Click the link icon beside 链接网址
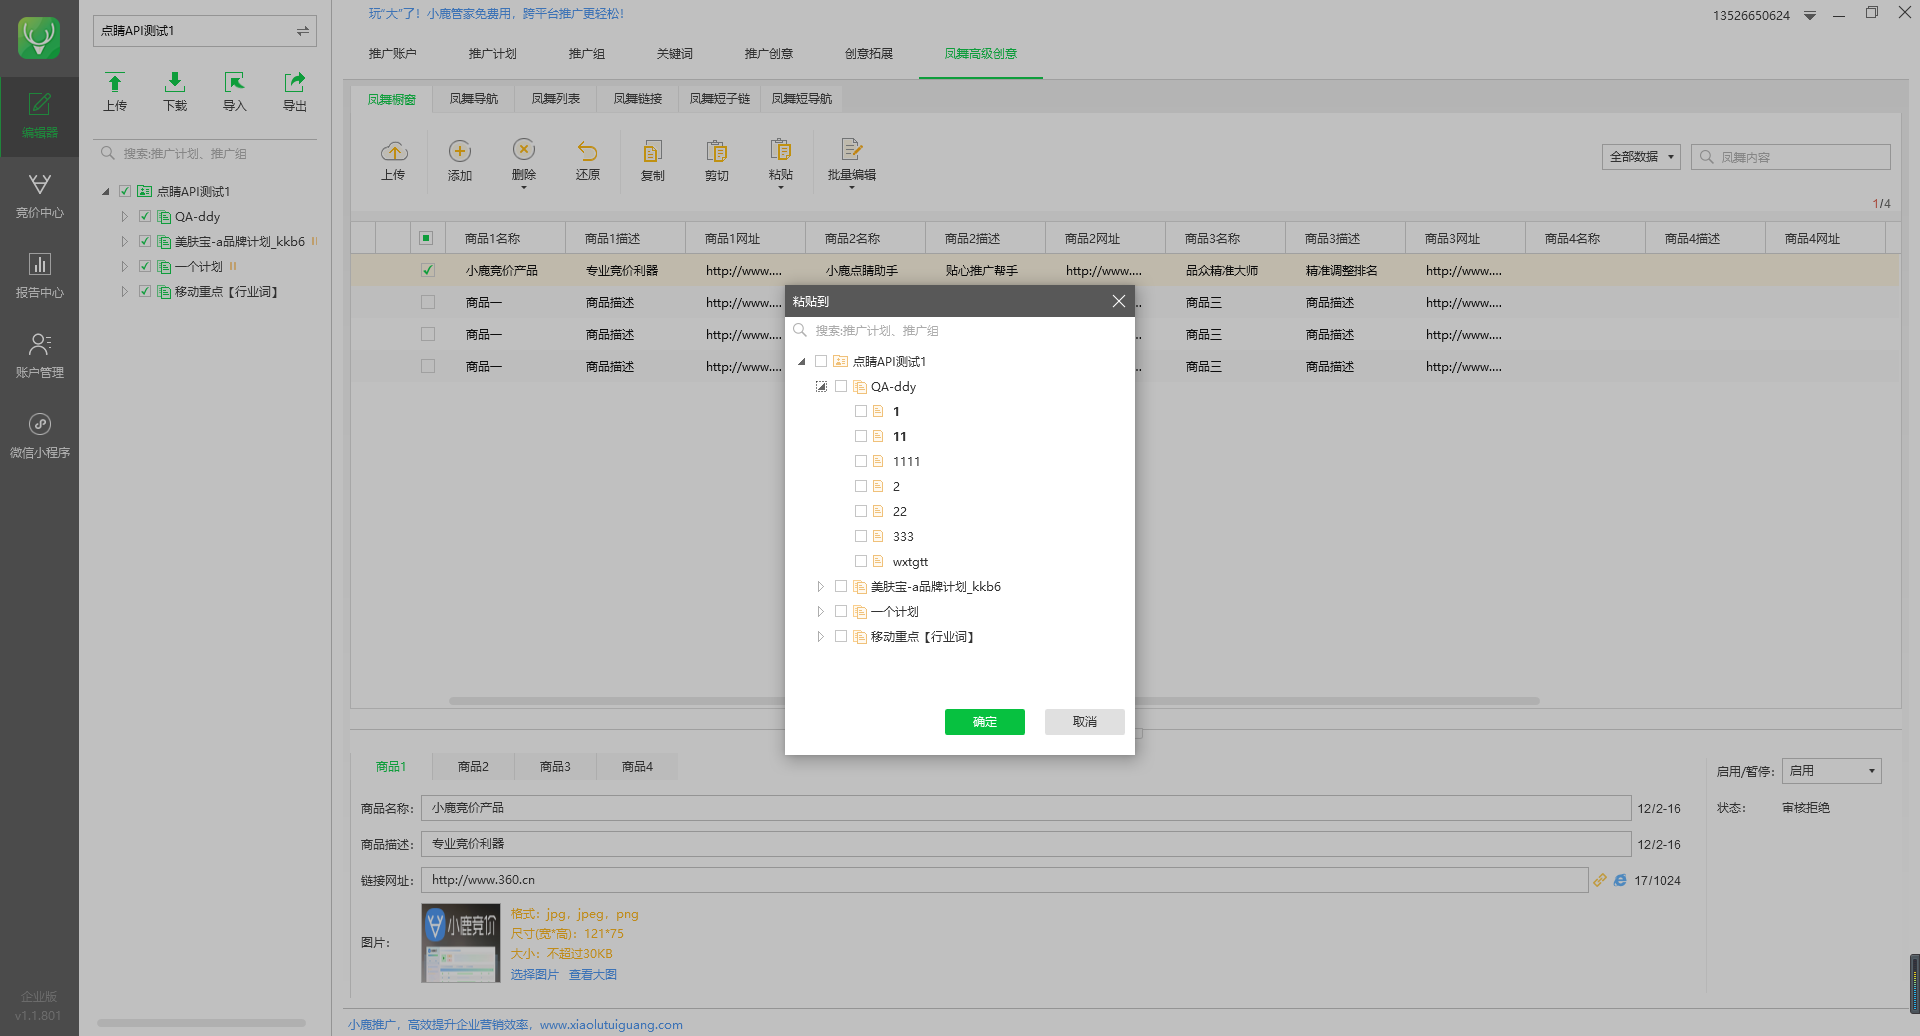1920x1036 pixels. click(1600, 880)
